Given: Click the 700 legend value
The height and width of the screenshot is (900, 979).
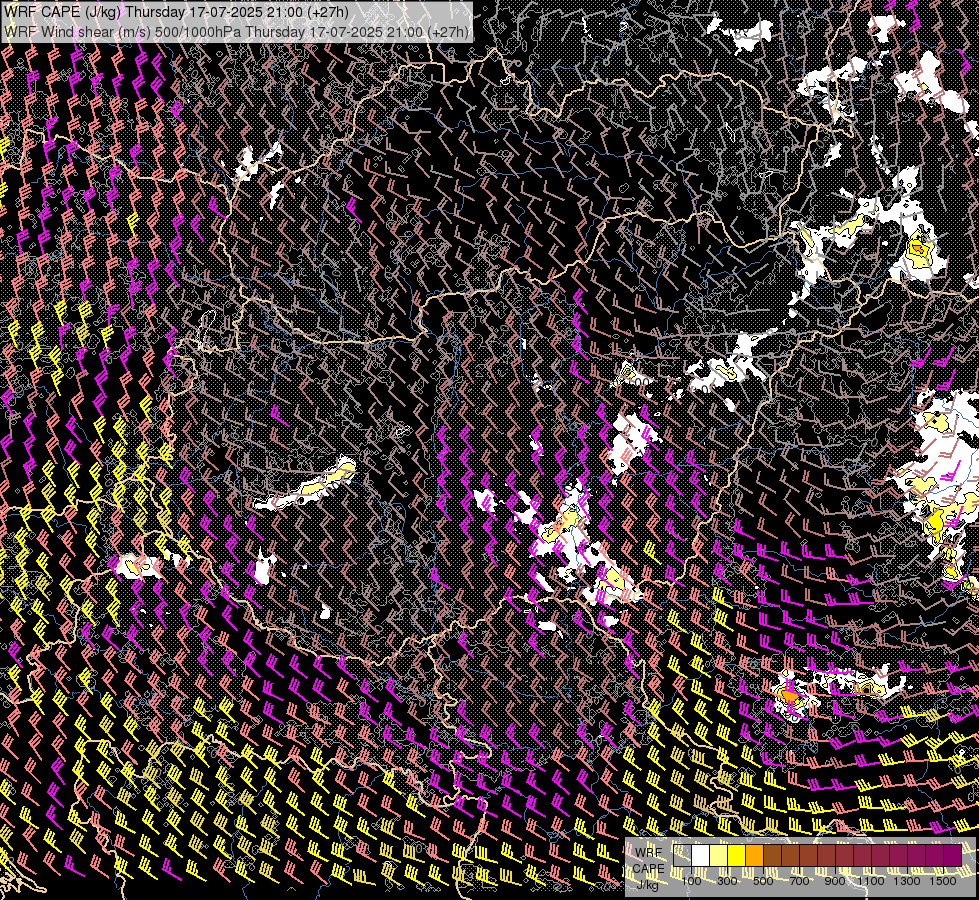Looking at the screenshot, I should (x=799, y=881).
